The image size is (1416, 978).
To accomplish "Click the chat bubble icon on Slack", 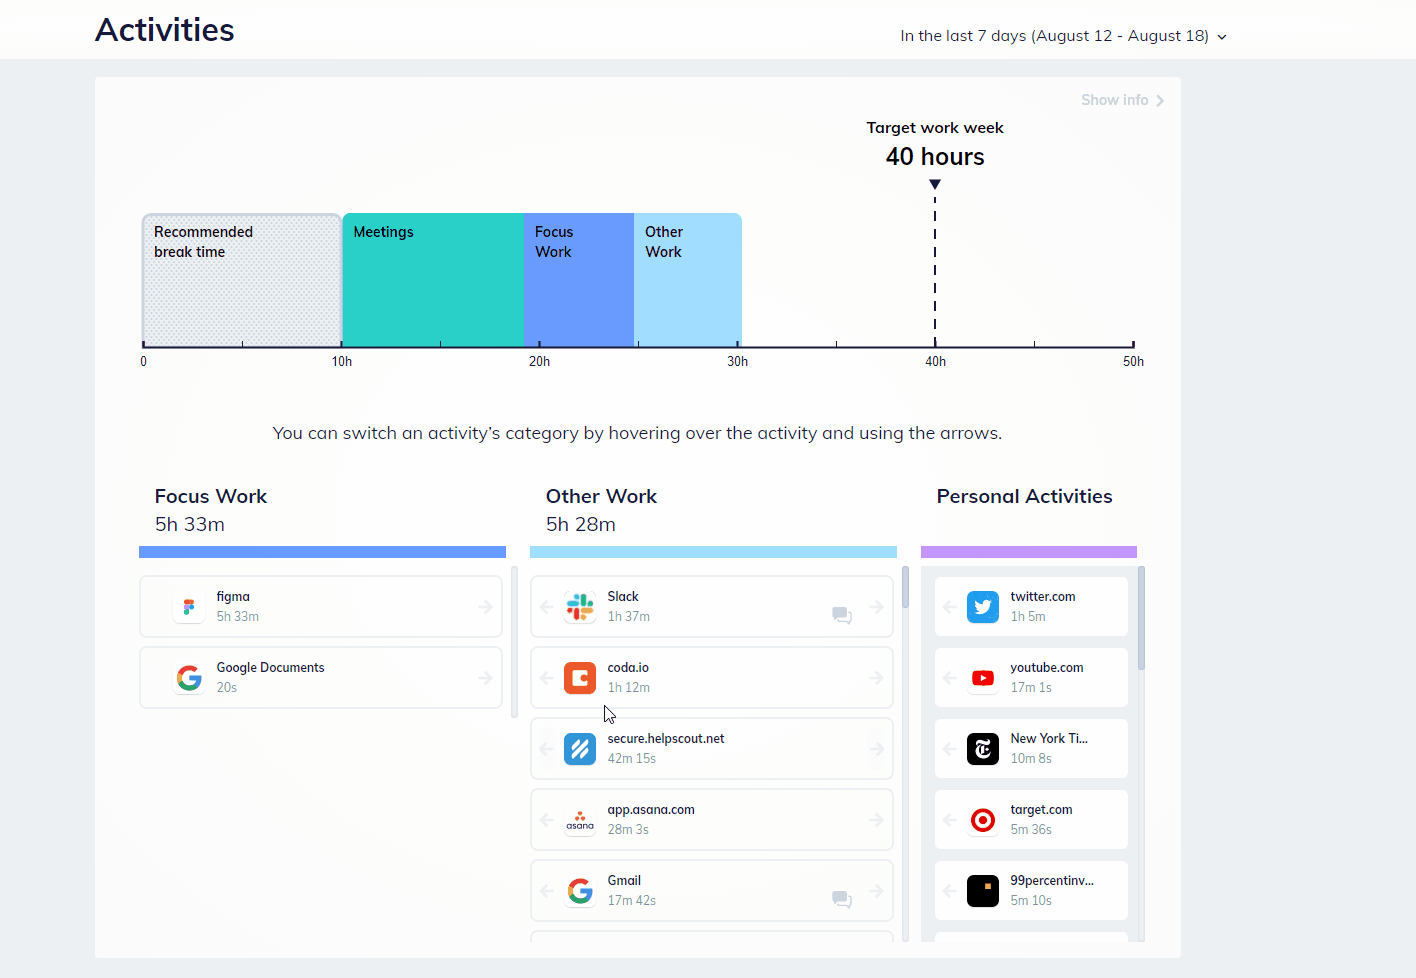I will point(842,615).
